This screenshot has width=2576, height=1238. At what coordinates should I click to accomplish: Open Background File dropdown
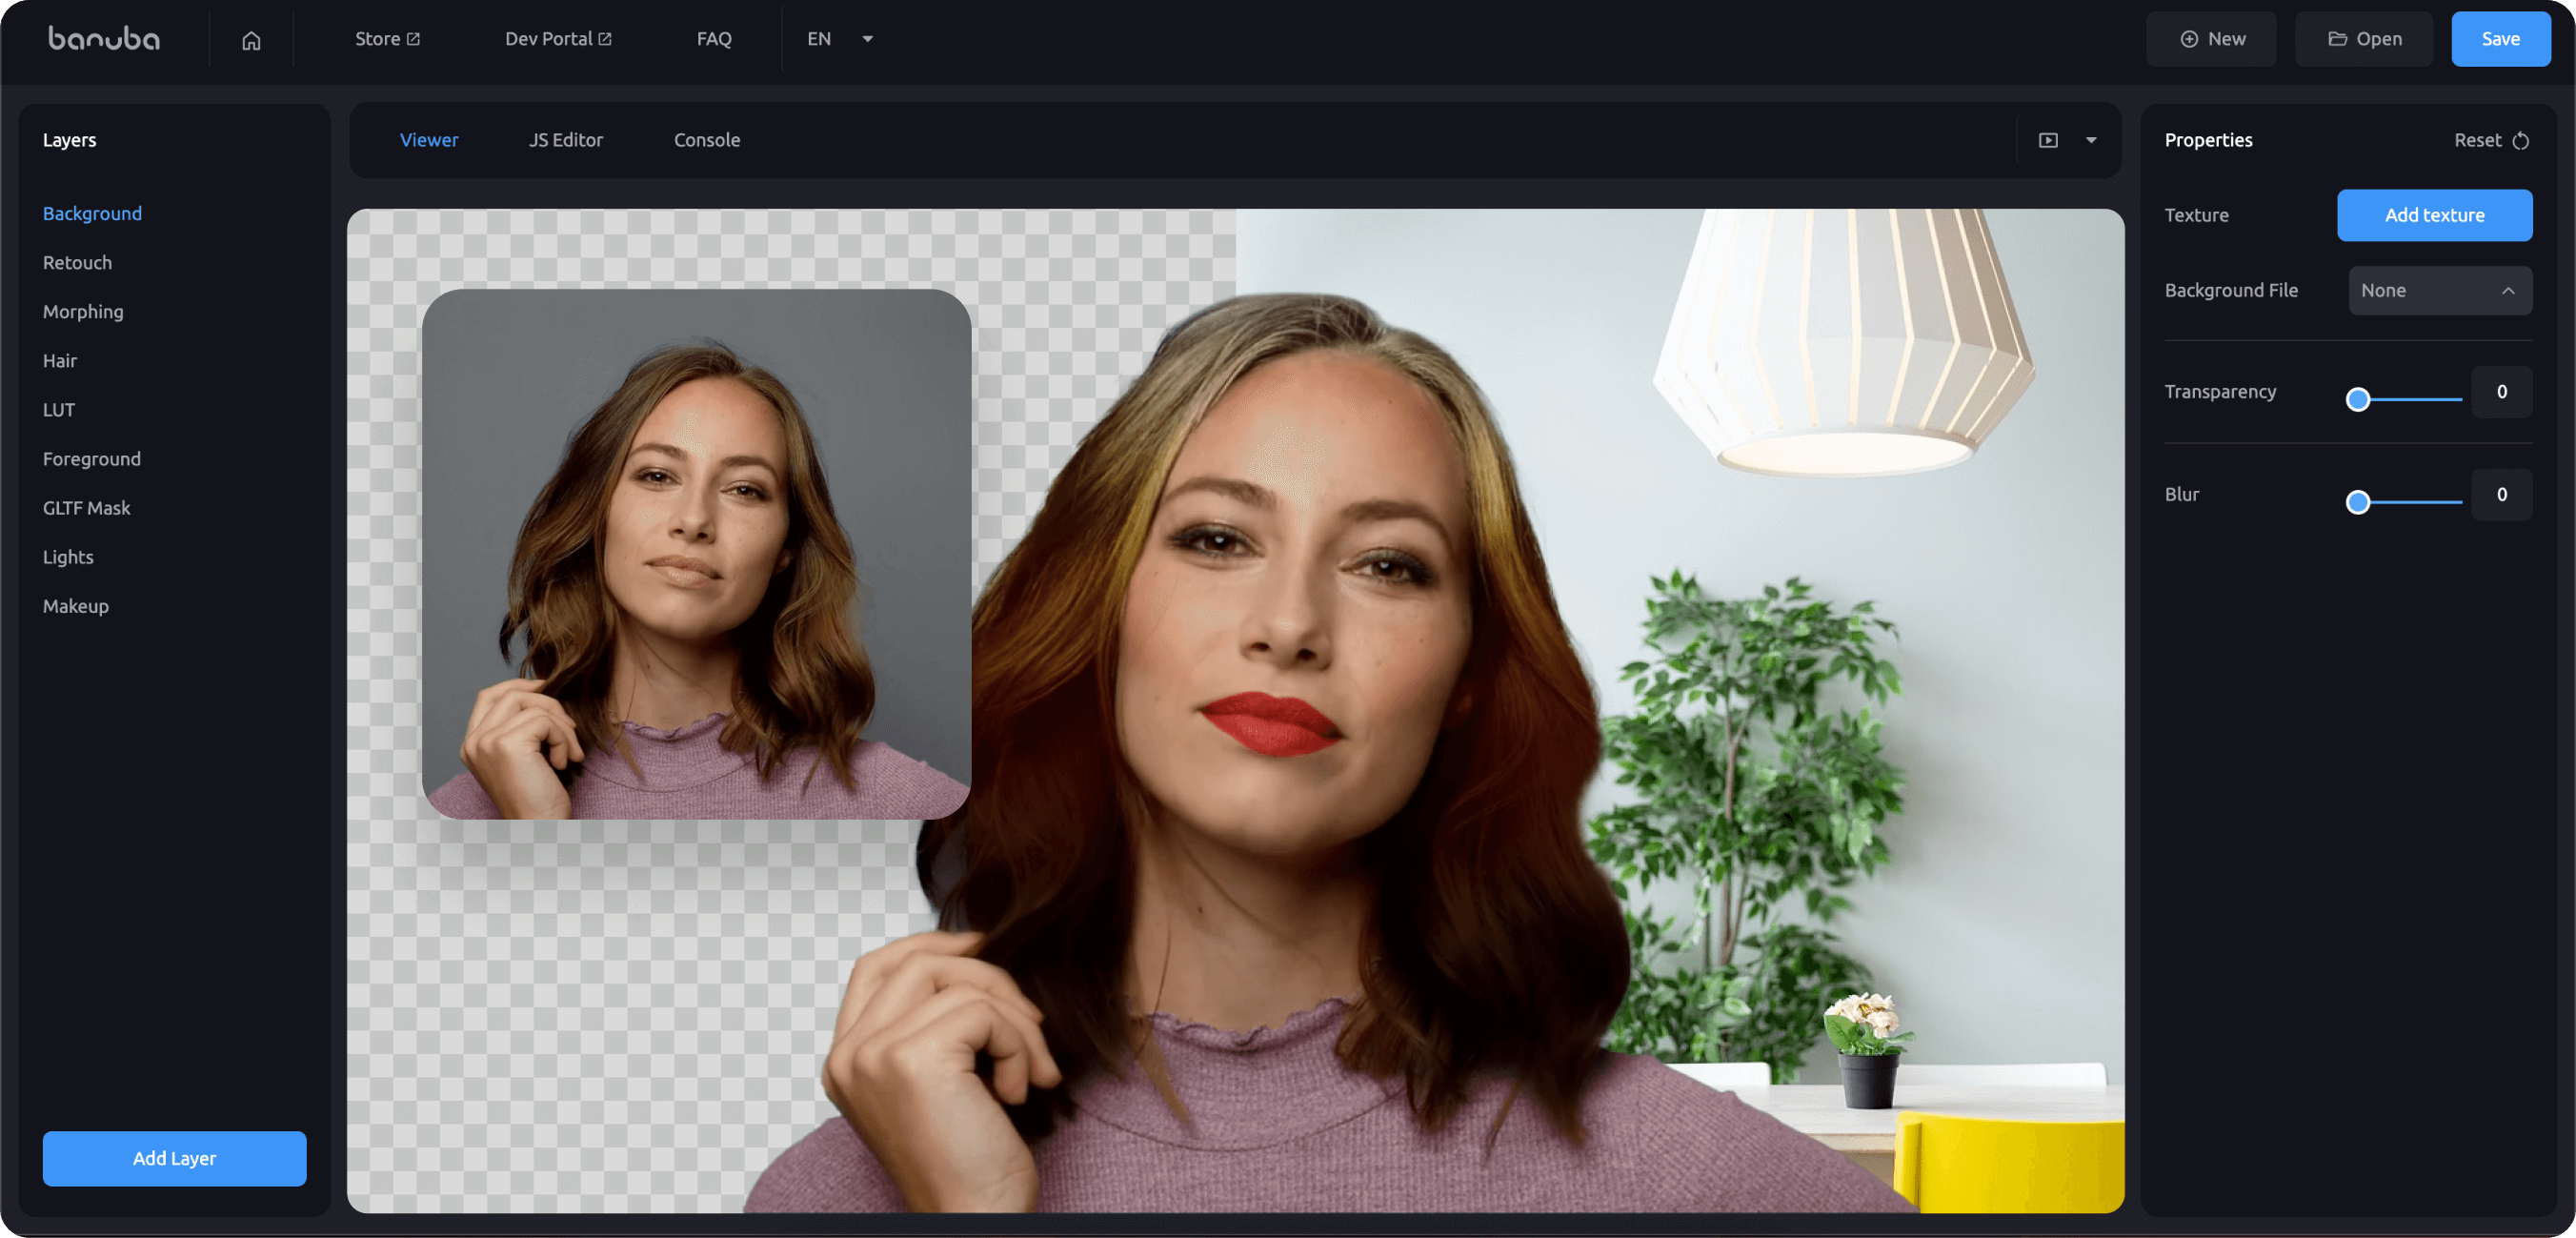pos(2440,291)
